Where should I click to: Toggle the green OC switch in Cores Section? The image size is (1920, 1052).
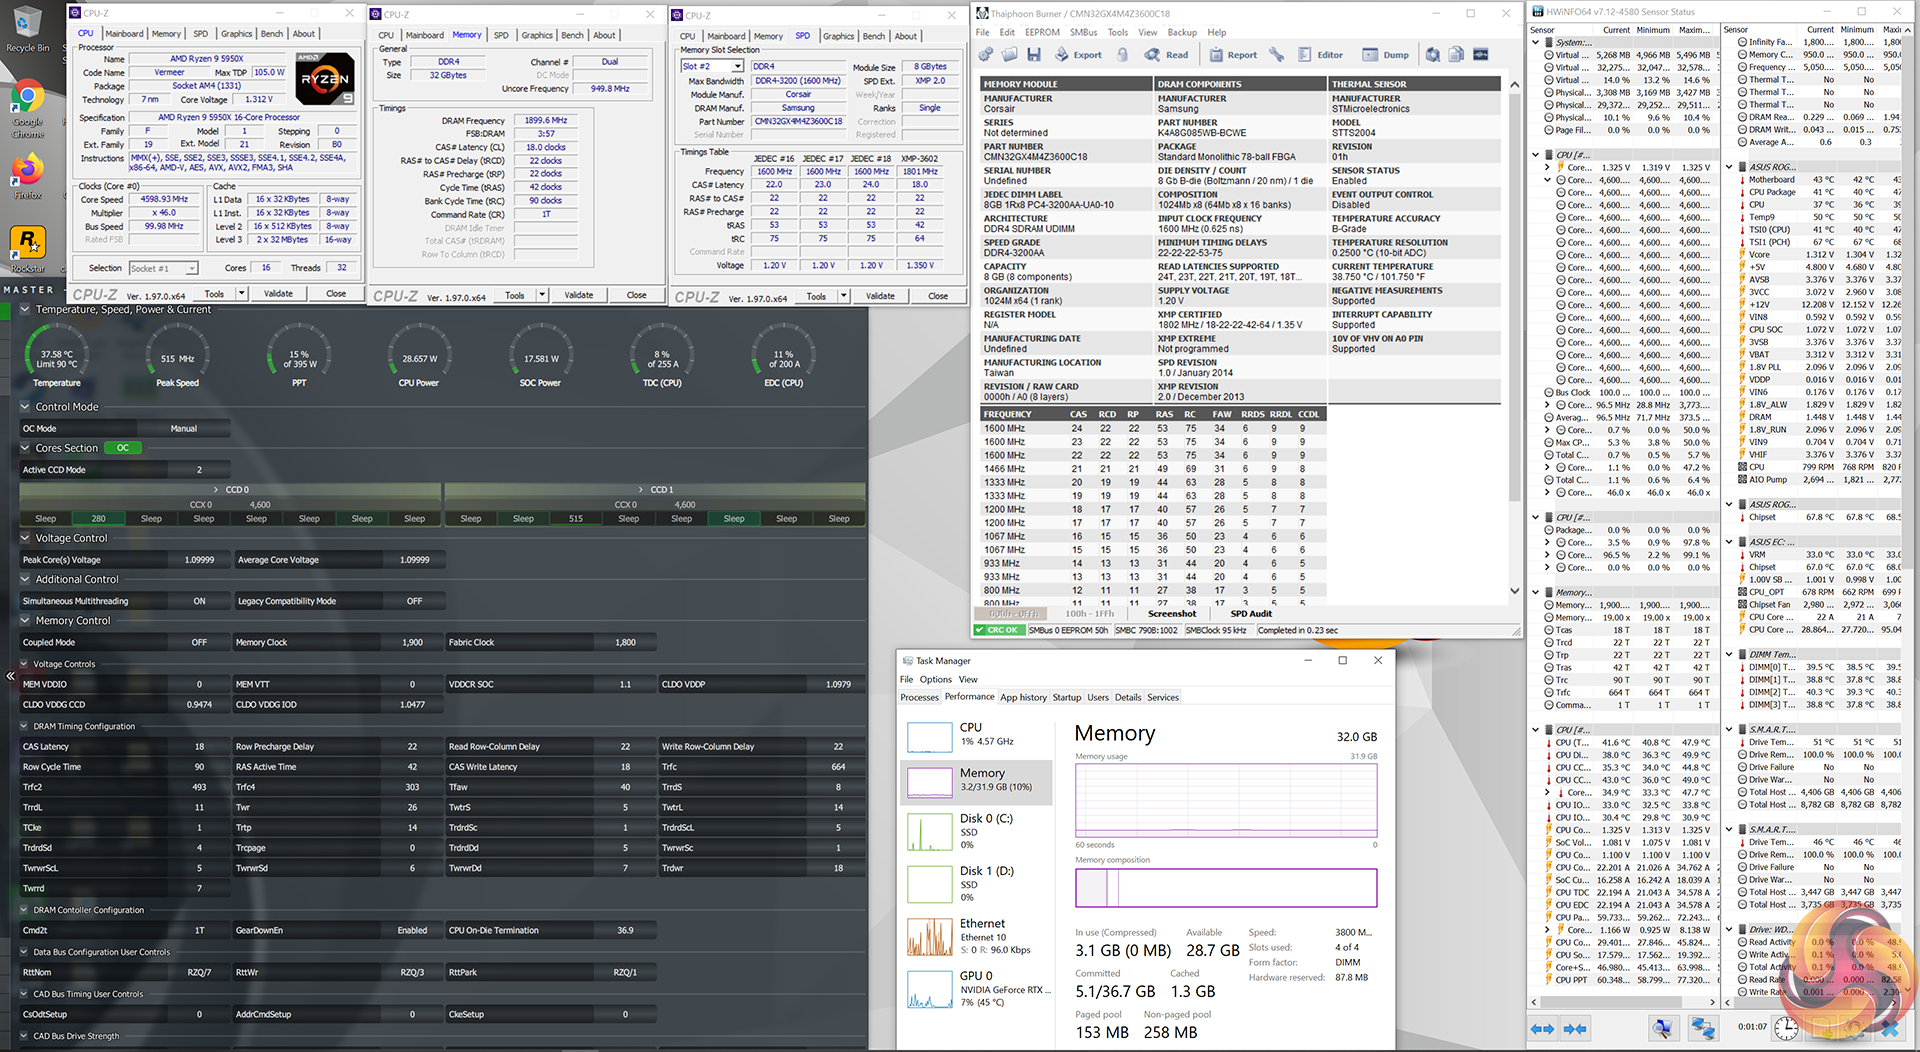click(x=122, y=448)
